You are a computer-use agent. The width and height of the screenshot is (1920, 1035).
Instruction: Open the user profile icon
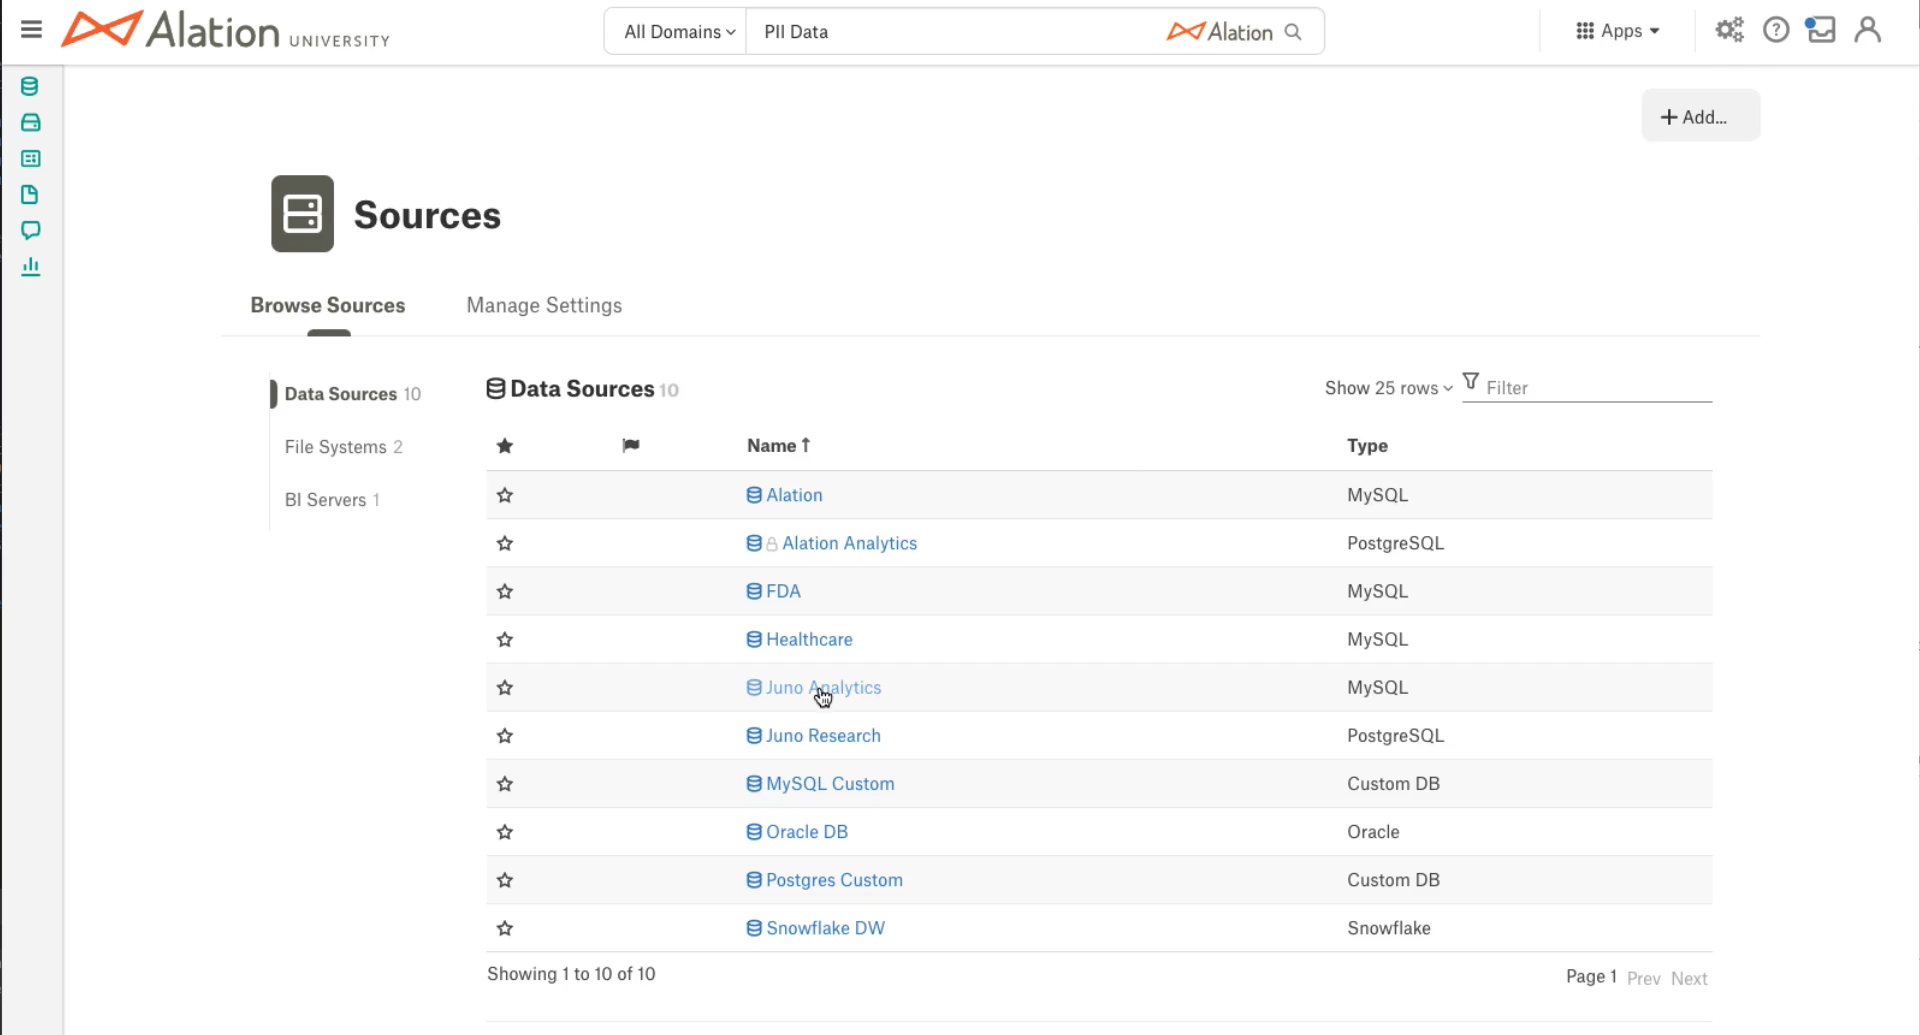pos(1867,30)
